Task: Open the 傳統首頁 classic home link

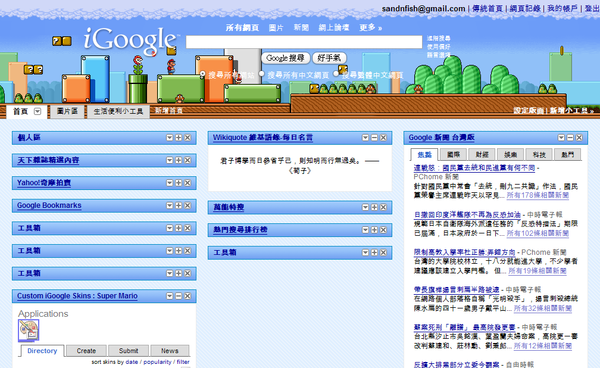Action: tap(487, 8)
